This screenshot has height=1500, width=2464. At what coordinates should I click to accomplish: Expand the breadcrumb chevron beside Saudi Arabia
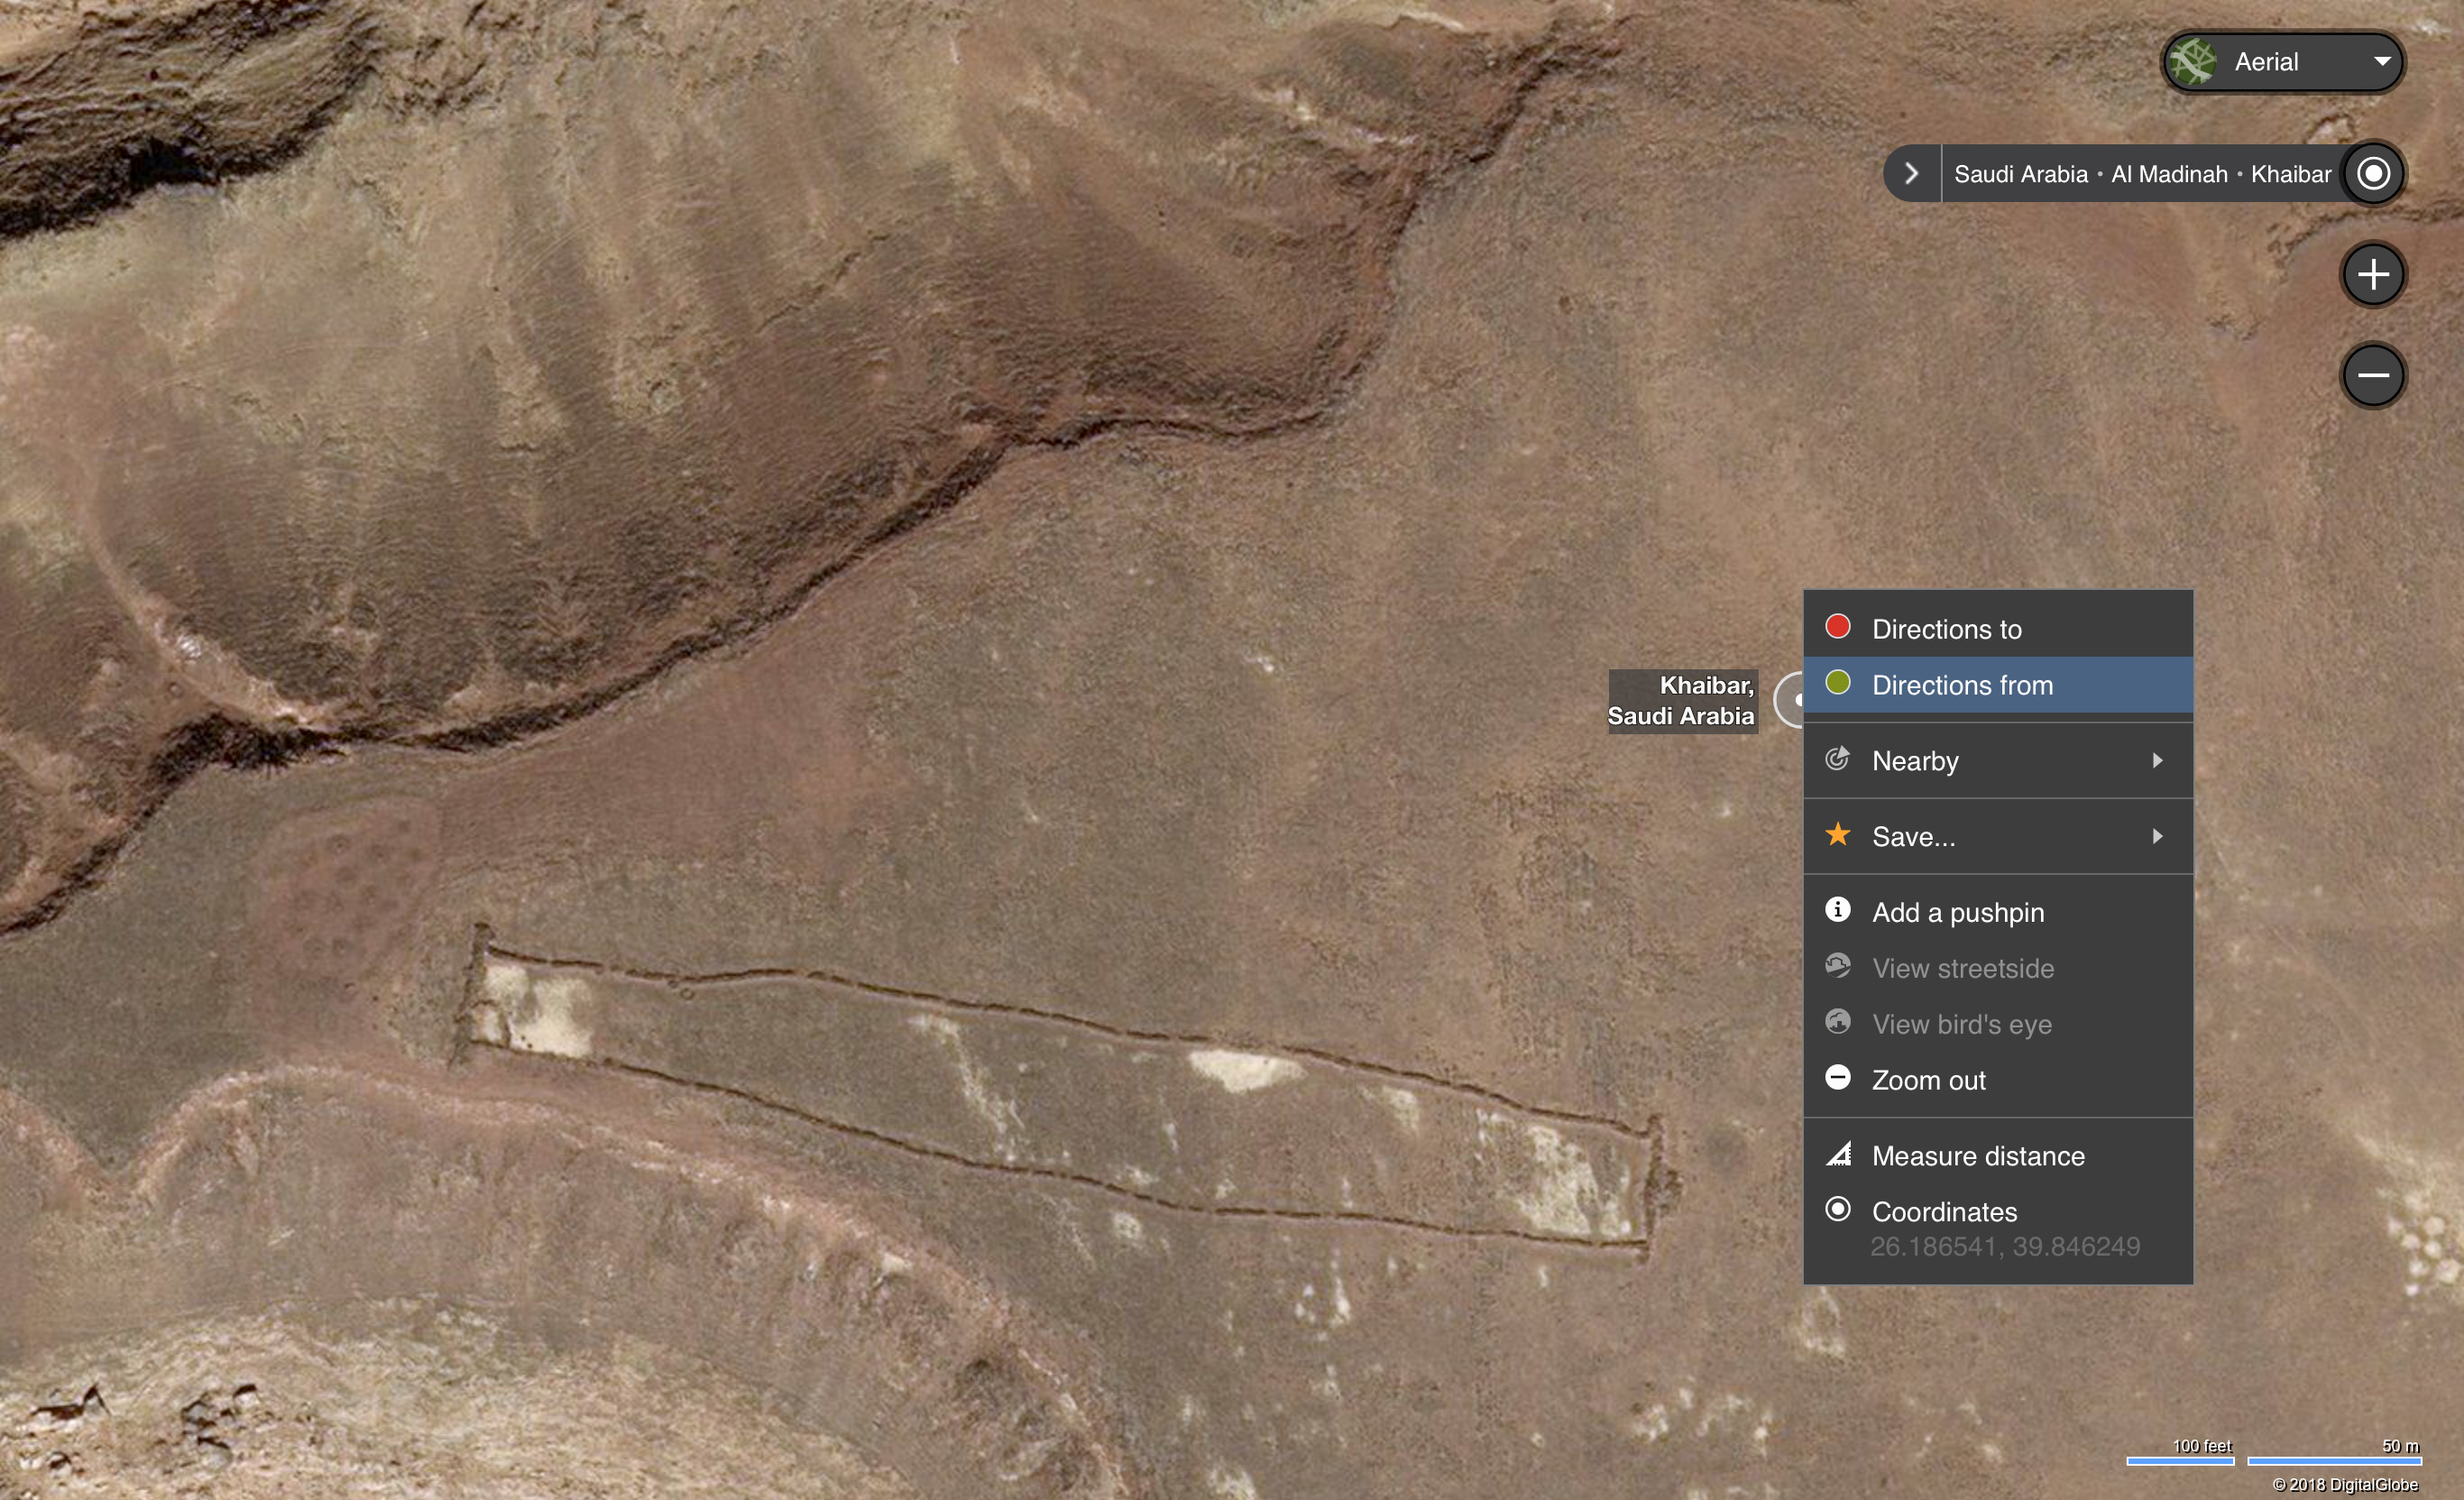coord(1912,173)
